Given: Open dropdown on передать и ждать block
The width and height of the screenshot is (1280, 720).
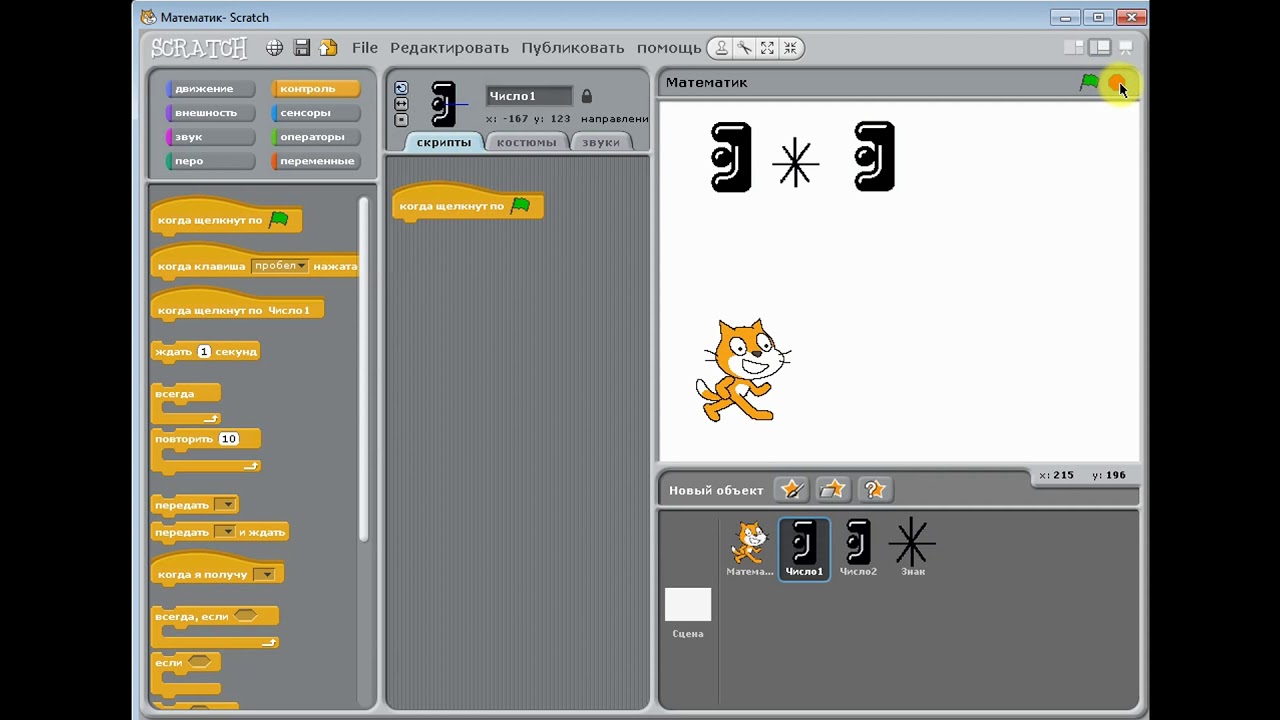Looking at the screenshot, I should pos(225,532).
